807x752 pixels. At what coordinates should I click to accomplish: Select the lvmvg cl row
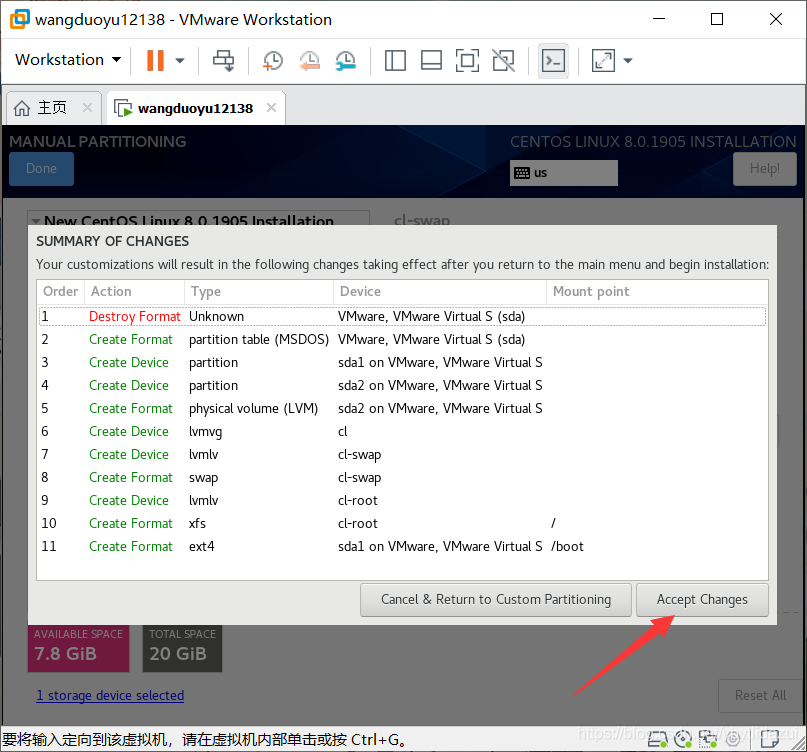[x=402, y=431]
